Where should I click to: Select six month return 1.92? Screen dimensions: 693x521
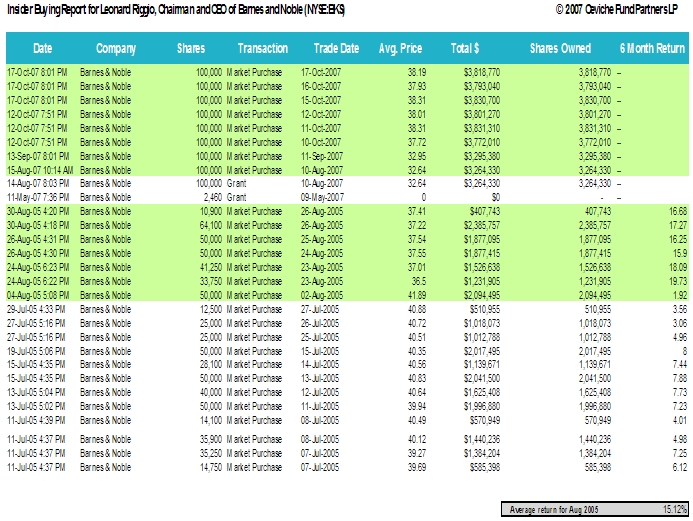click(680, 296)
